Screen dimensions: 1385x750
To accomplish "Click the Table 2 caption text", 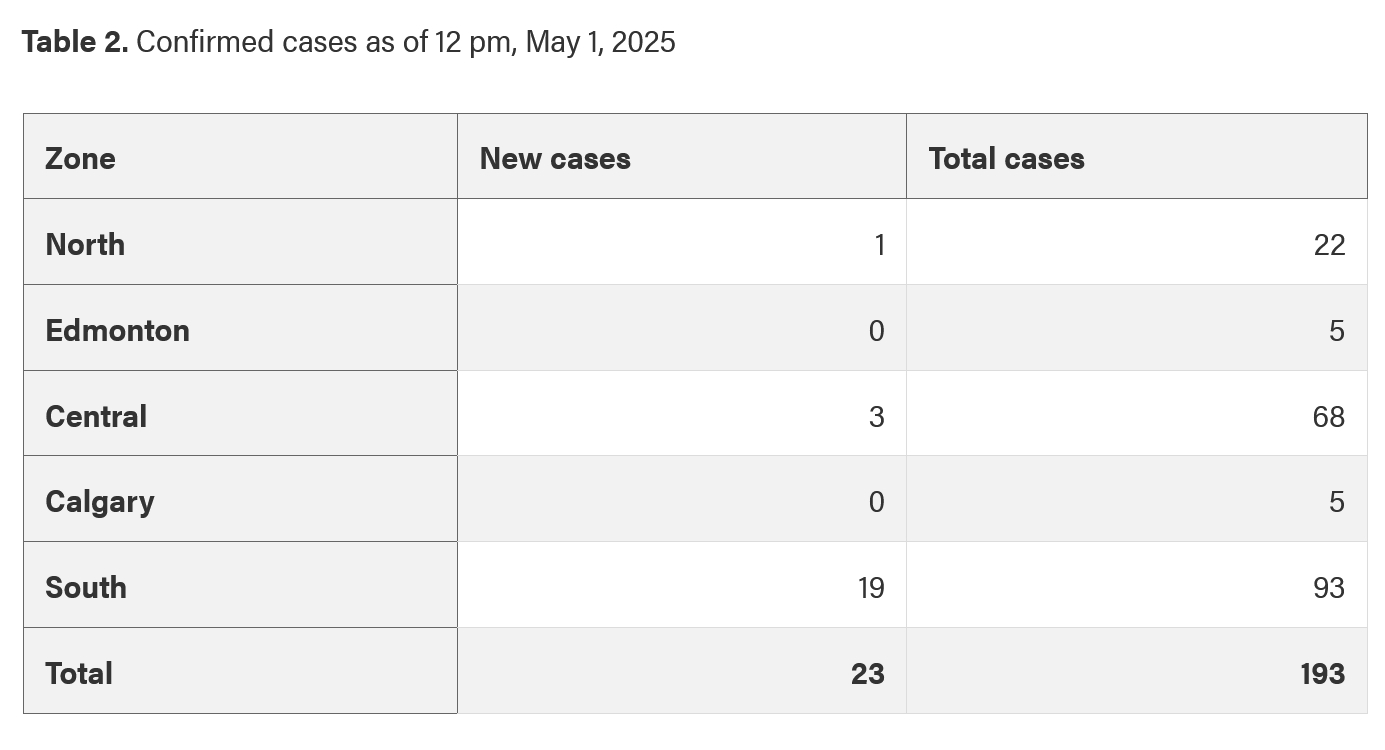I will [x=348, y=42].
